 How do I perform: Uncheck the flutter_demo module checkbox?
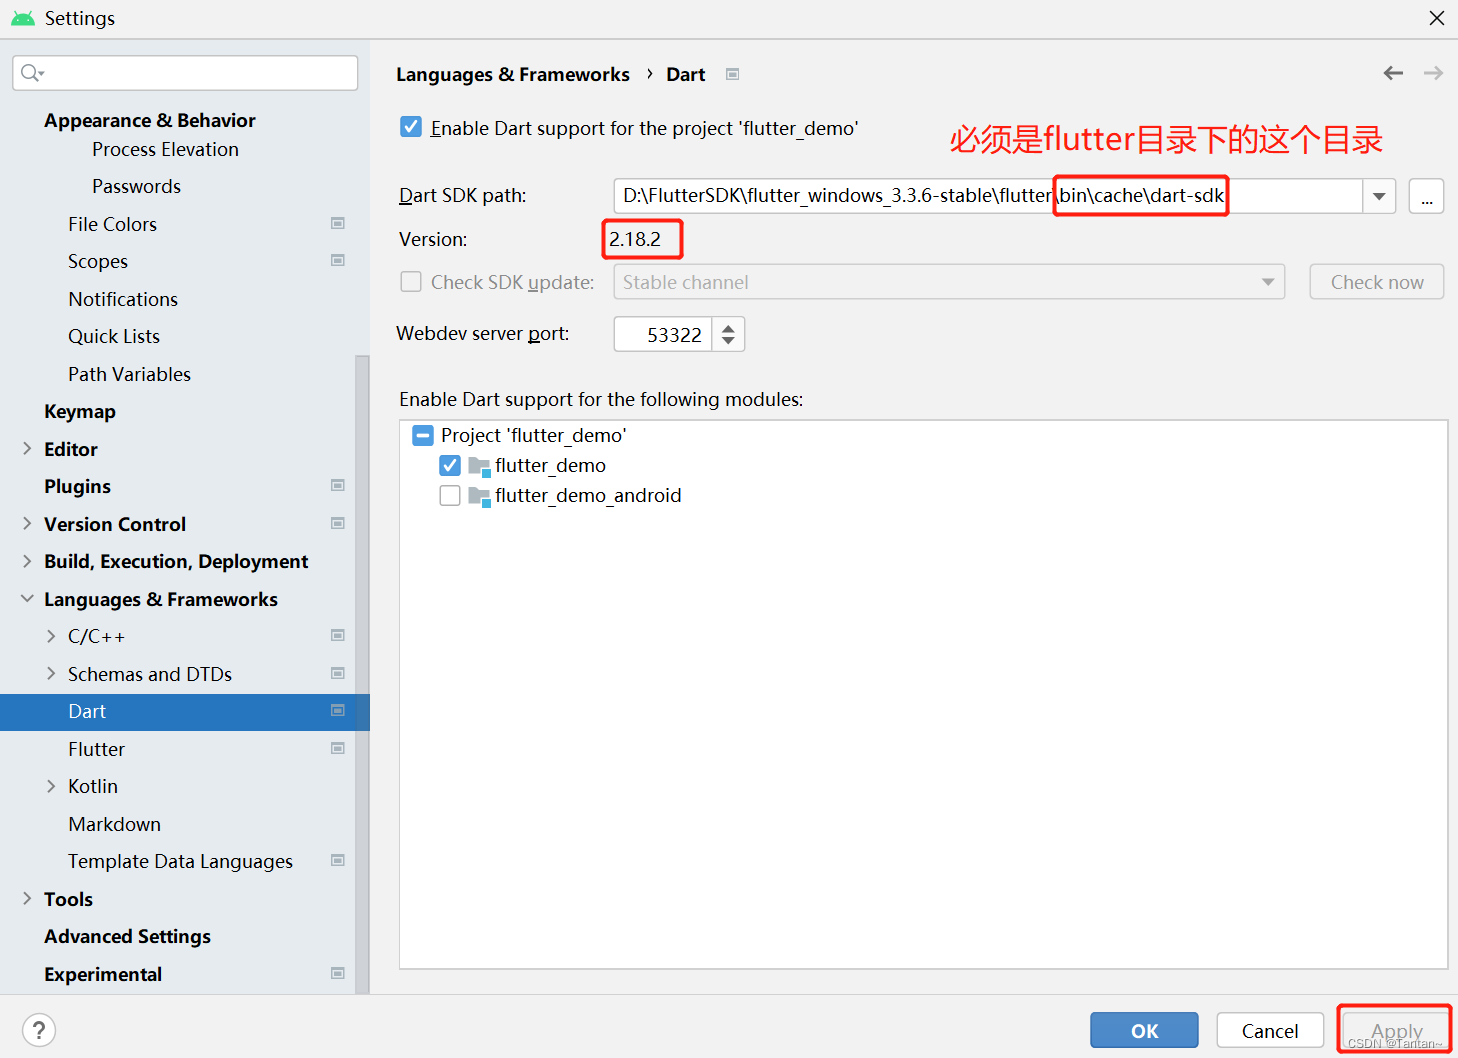pos(450,465)
